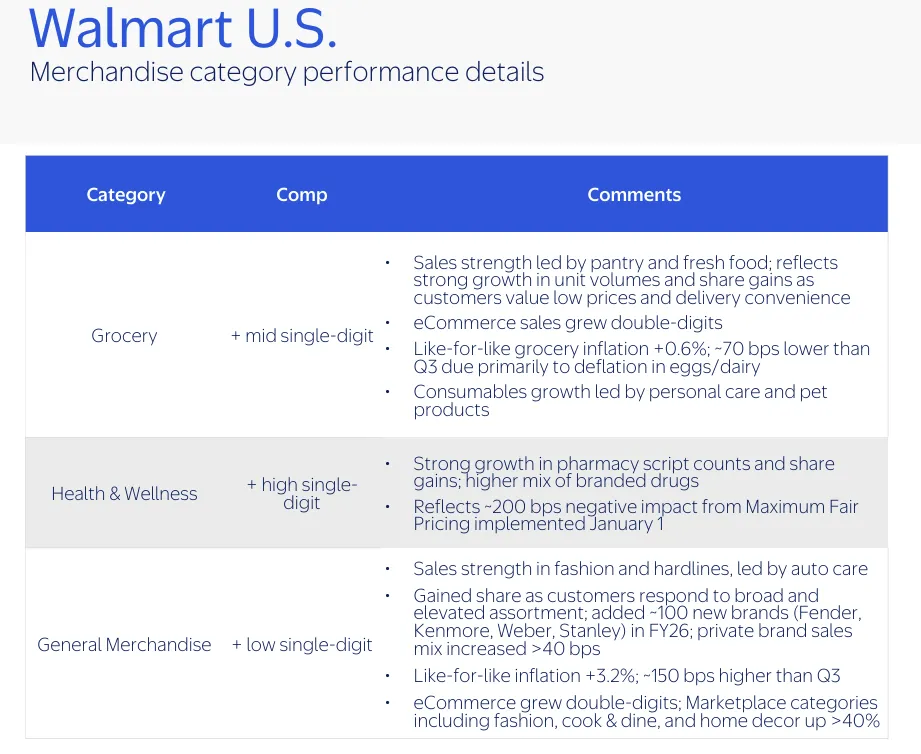Click the Comp column header
This screenshot has height=754, width=921.
(x=301, y=195)
